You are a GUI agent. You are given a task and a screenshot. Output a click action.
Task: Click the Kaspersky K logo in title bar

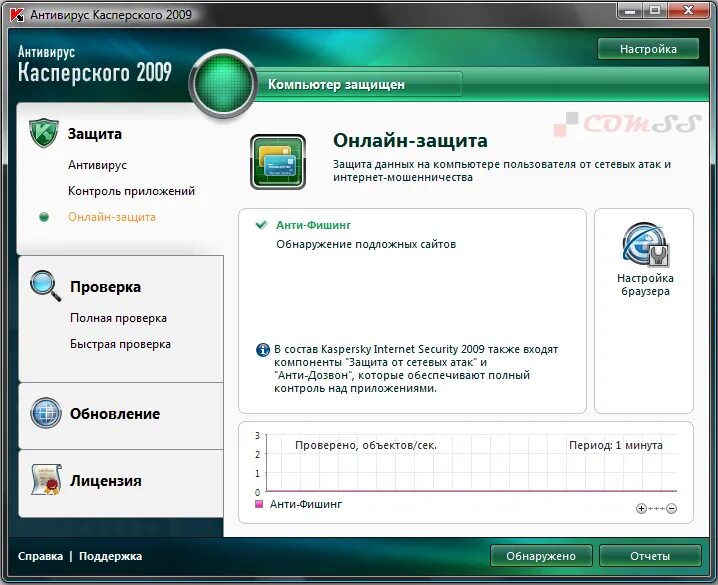17,15
